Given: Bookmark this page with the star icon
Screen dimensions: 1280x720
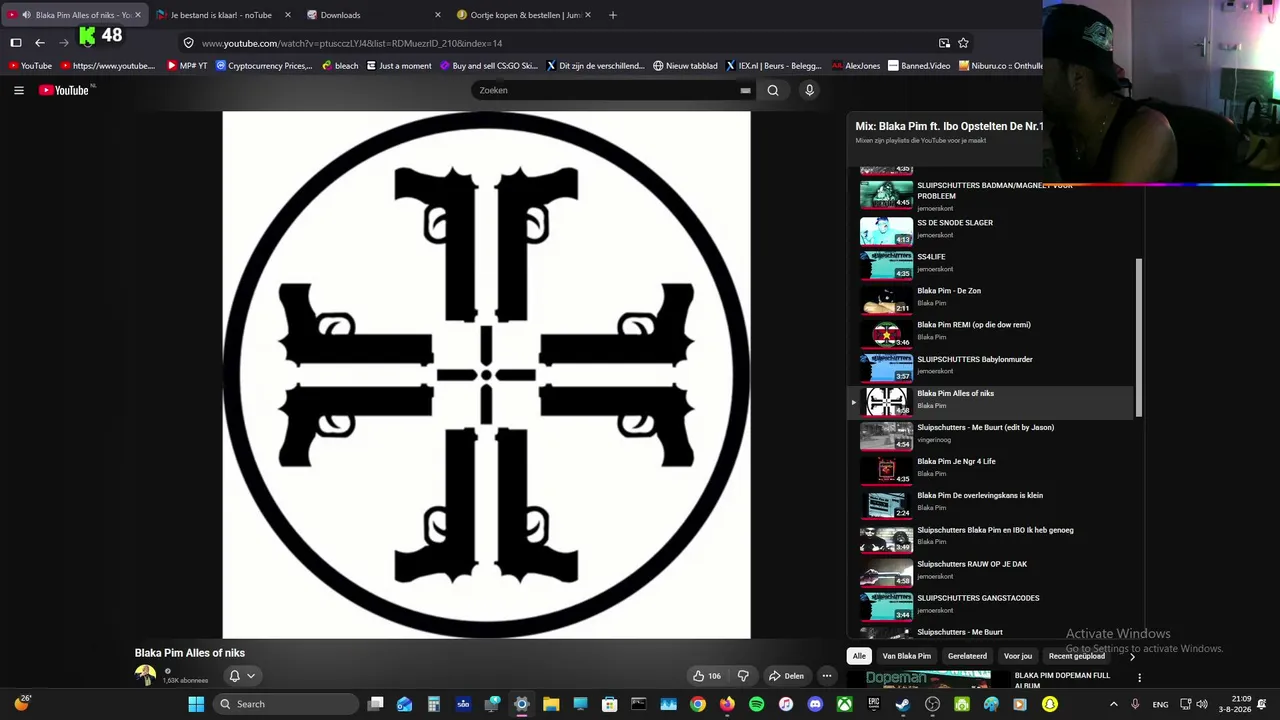Looking at the screenshot, I should (x=963, y=43).
